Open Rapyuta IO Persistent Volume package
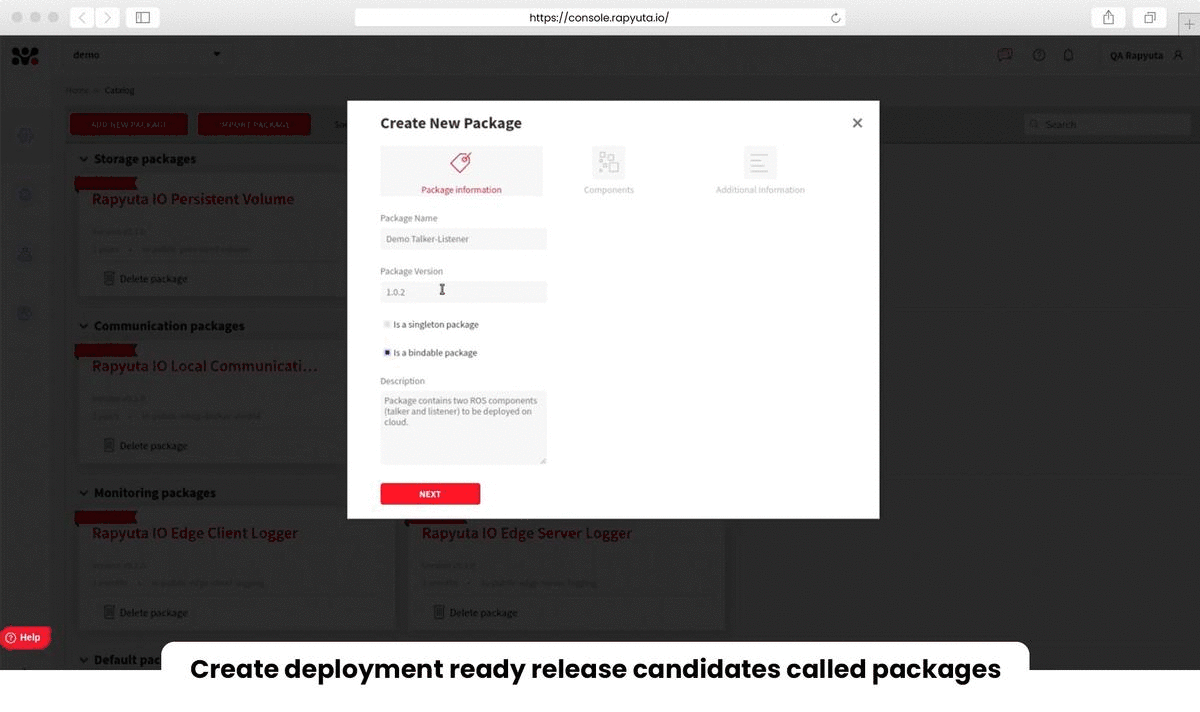Viewport: 1200px width, 712px height. click(x=193, y=199)
